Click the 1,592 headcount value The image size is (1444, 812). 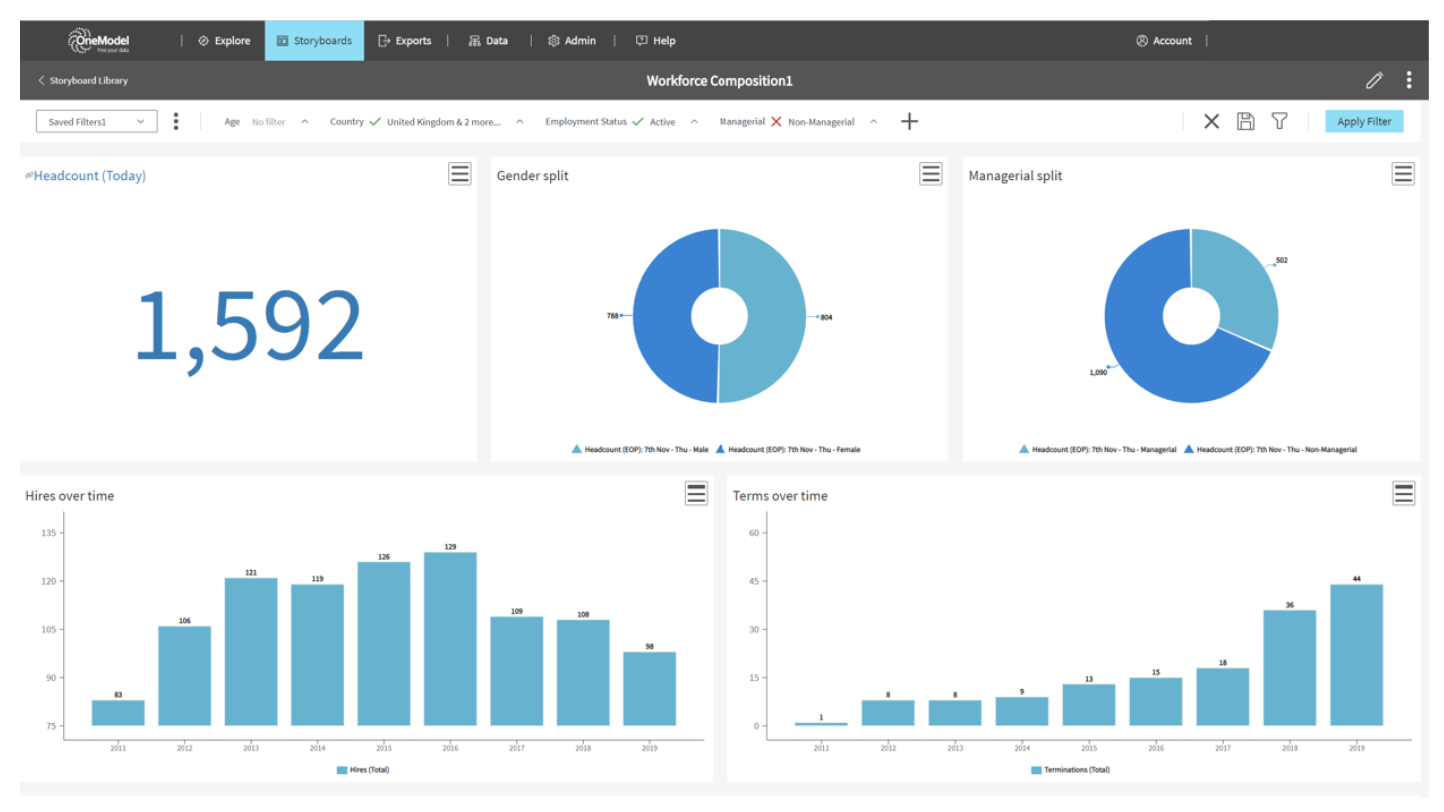(248, 326)
